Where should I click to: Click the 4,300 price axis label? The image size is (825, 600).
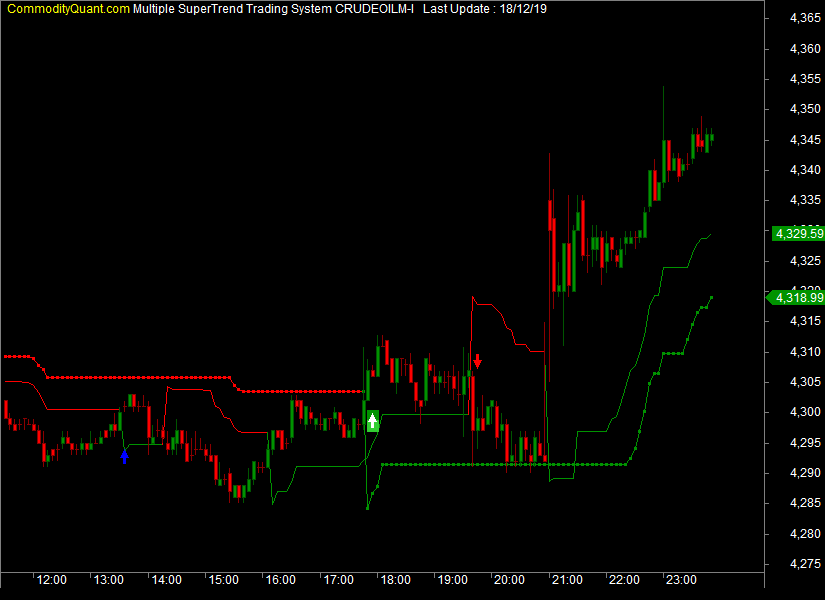click(x=805, y=412)
